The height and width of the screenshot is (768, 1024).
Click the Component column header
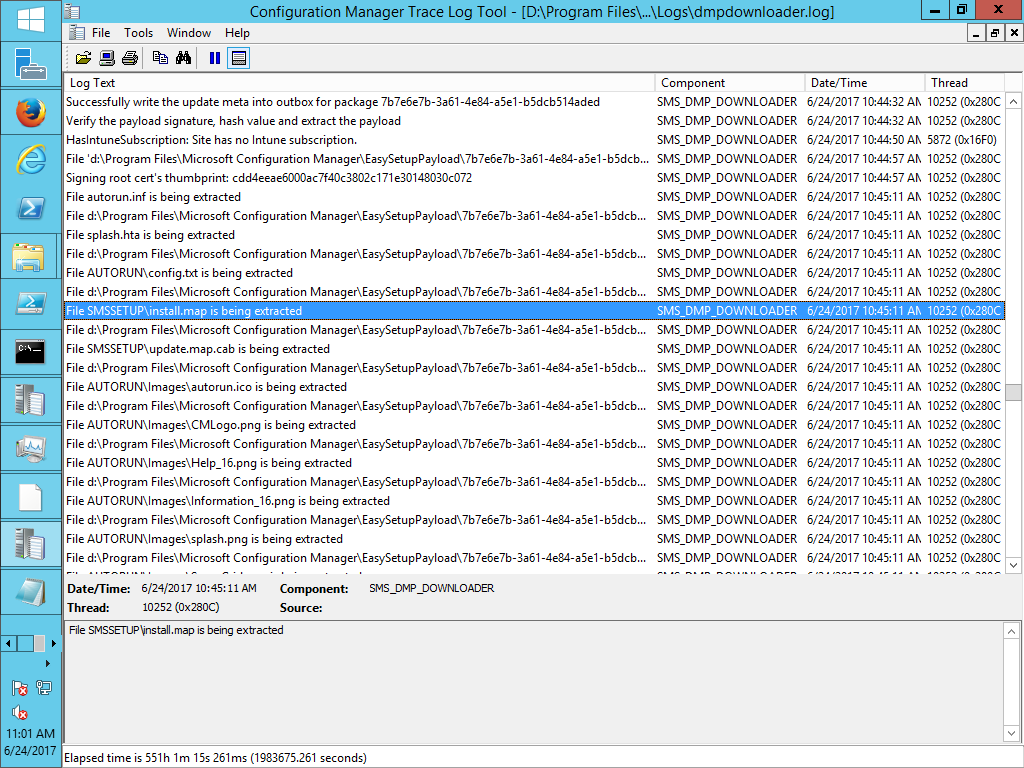[x=729, y=83]
